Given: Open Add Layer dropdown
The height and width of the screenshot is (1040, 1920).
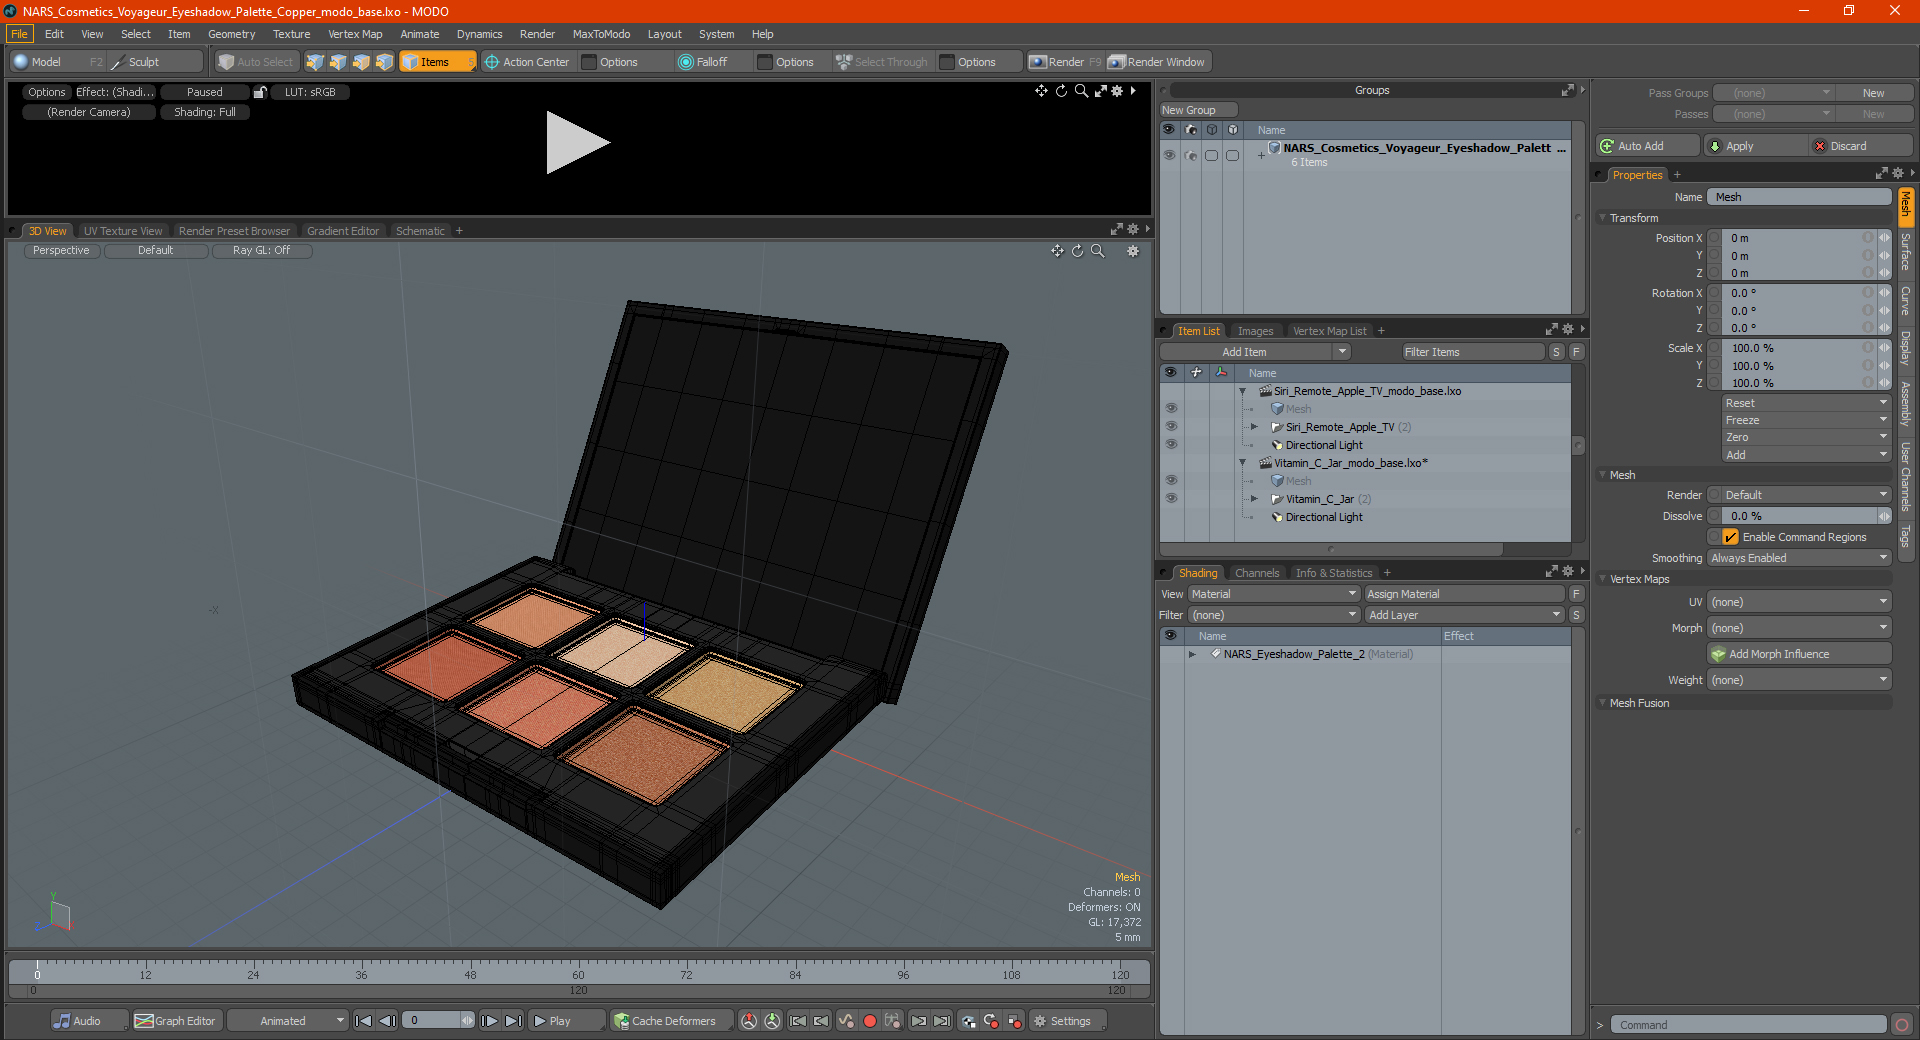Looking at the screenshot, I should [x=1465, y=615].
